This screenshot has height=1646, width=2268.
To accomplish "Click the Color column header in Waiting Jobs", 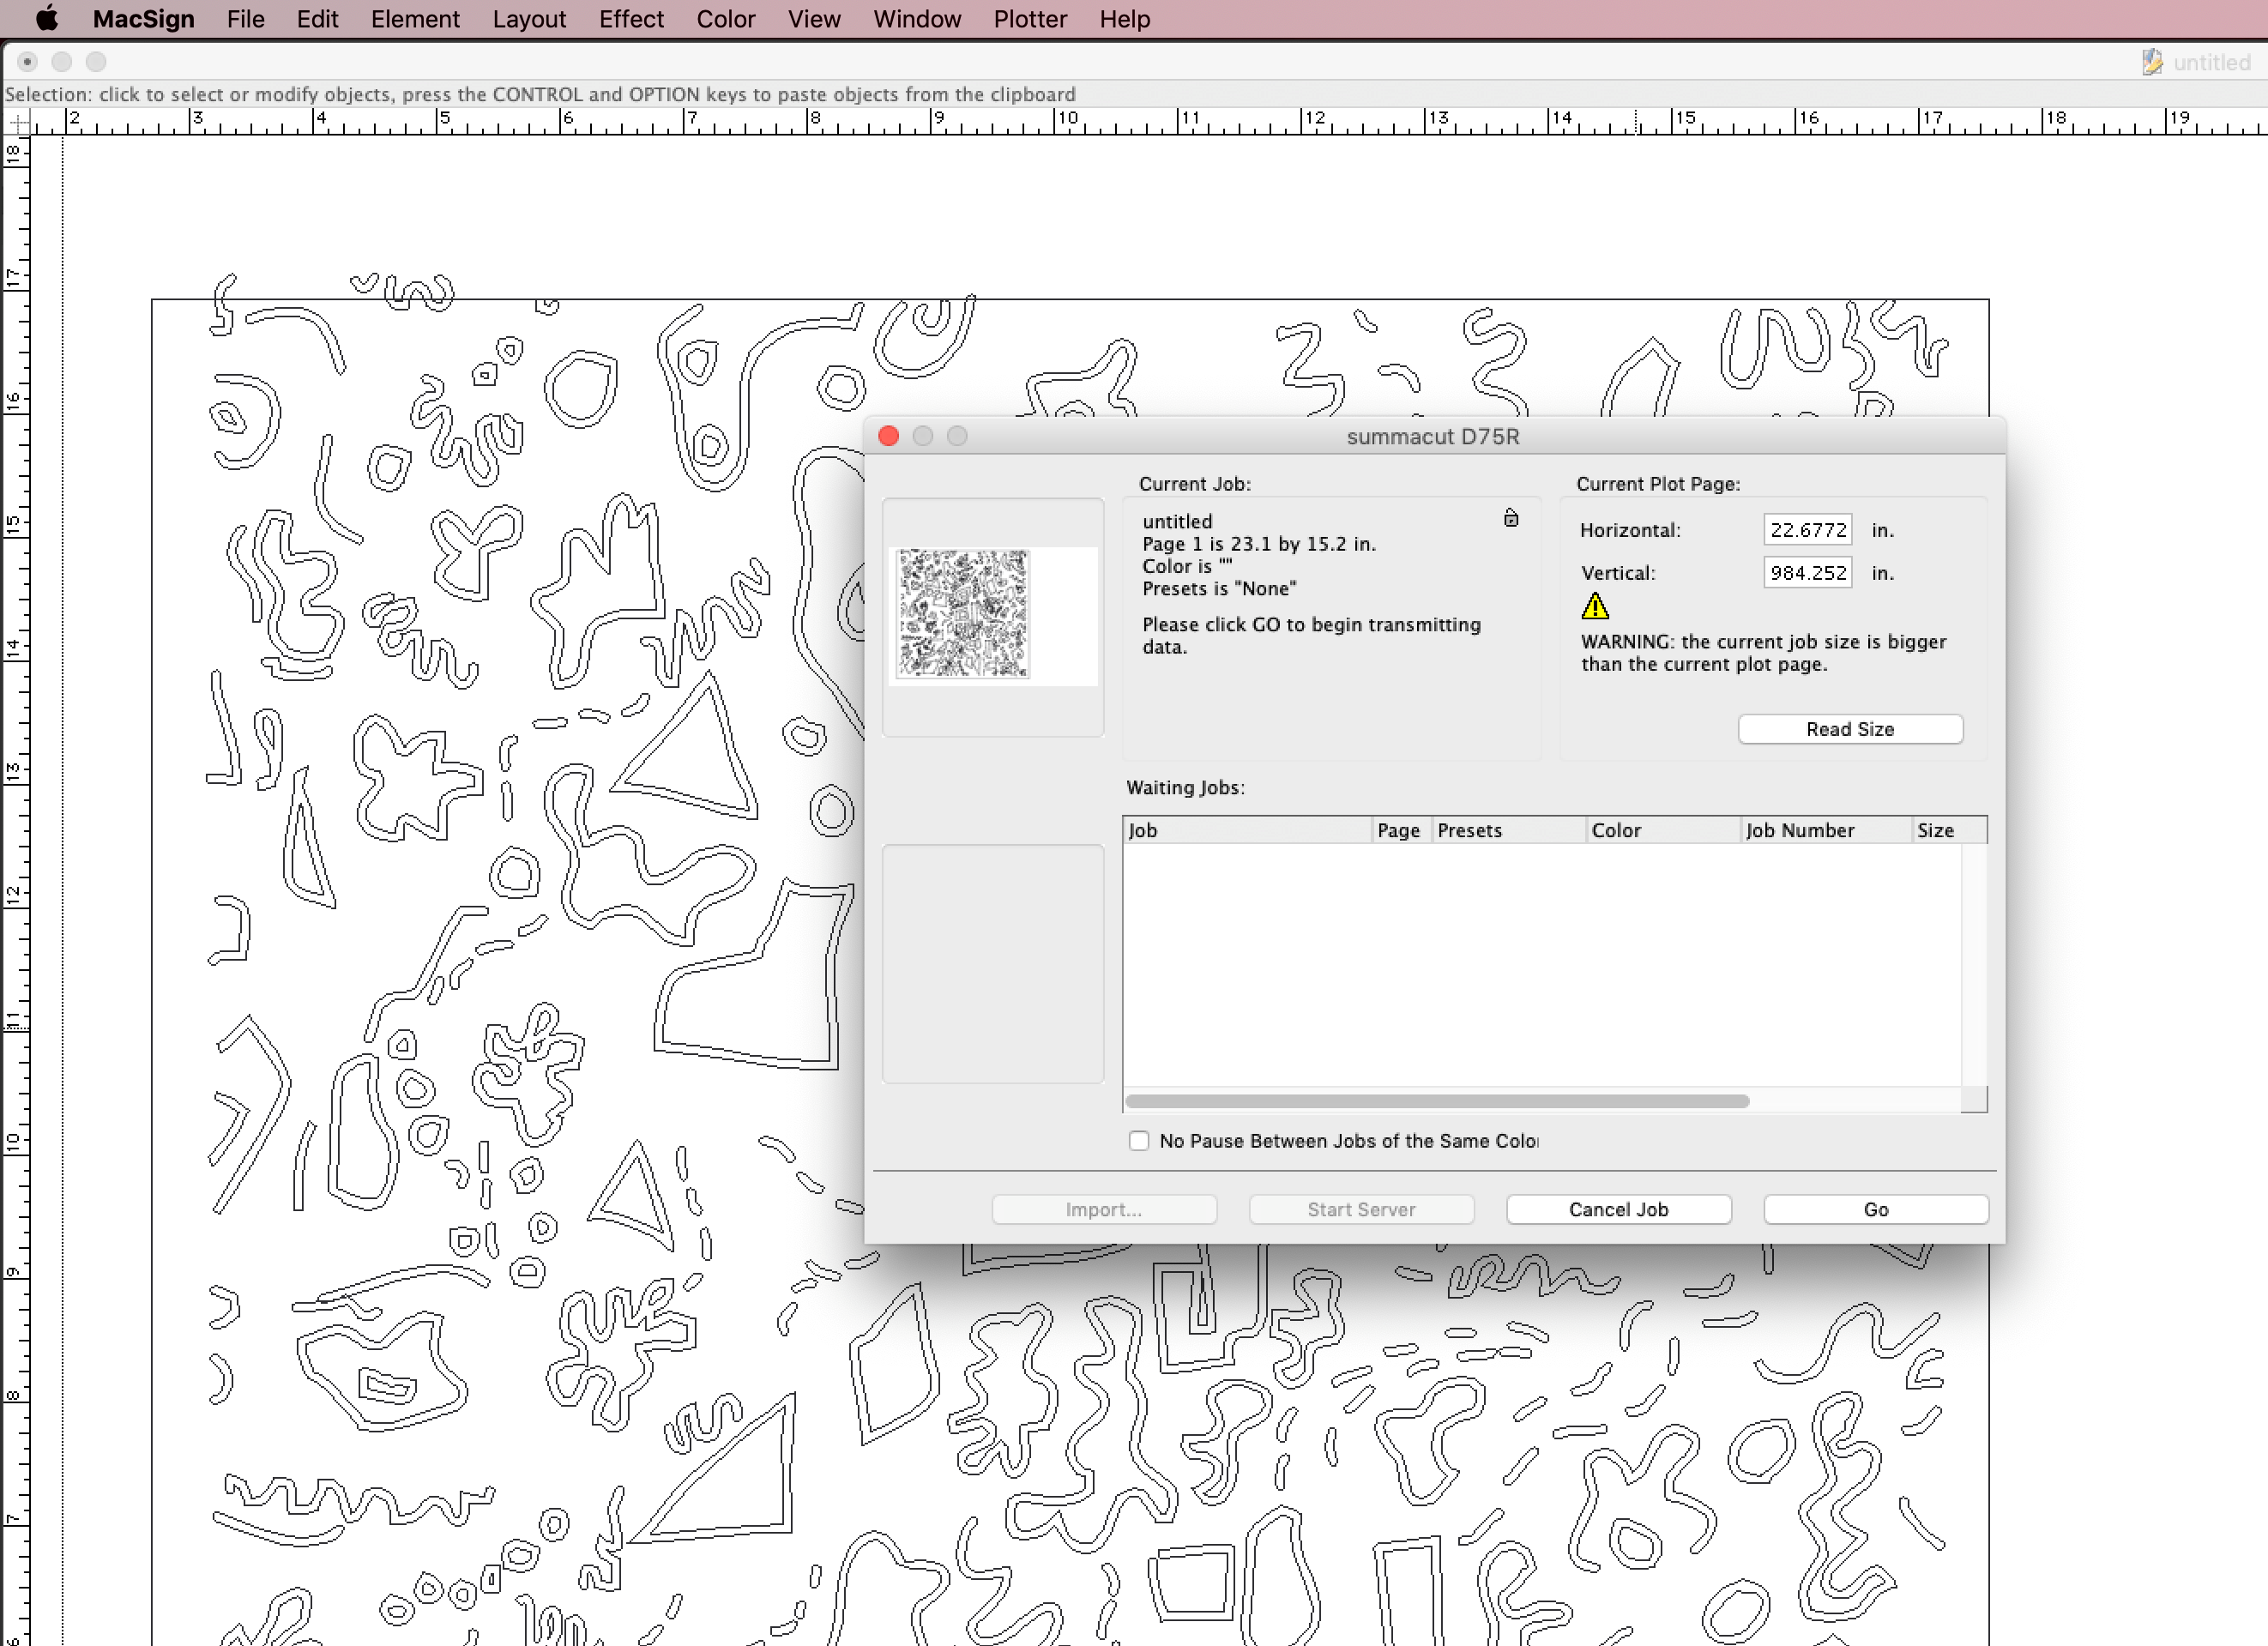I will tap(1663, 830).
